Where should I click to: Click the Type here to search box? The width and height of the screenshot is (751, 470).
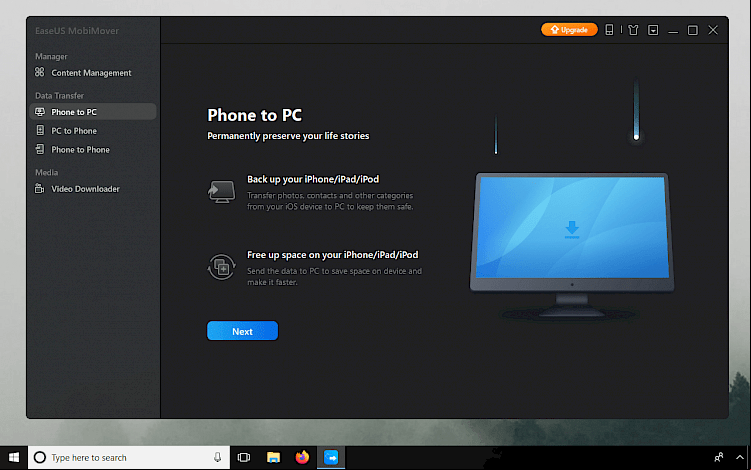point(129,458)
